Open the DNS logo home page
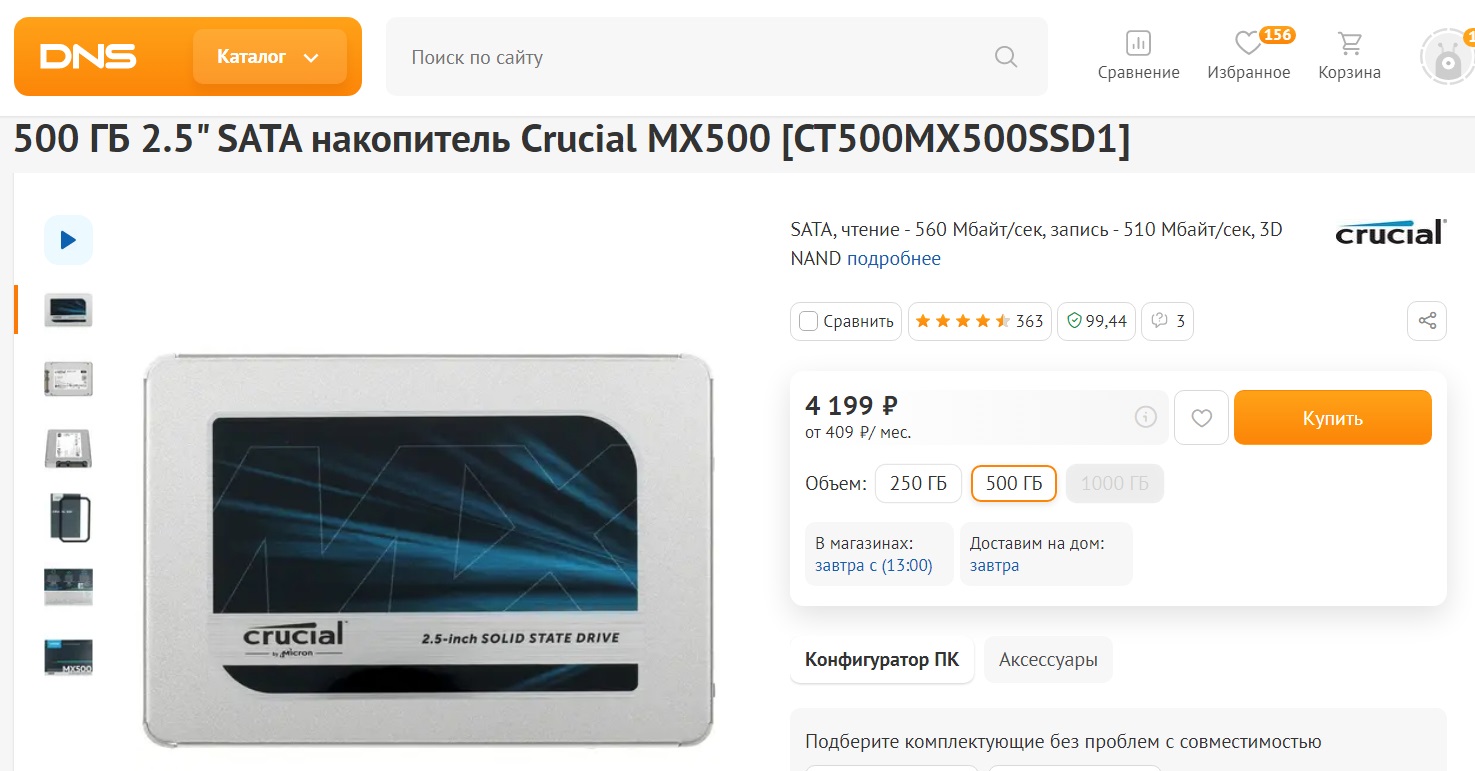 pyautogui.click(x=88, y=57)
